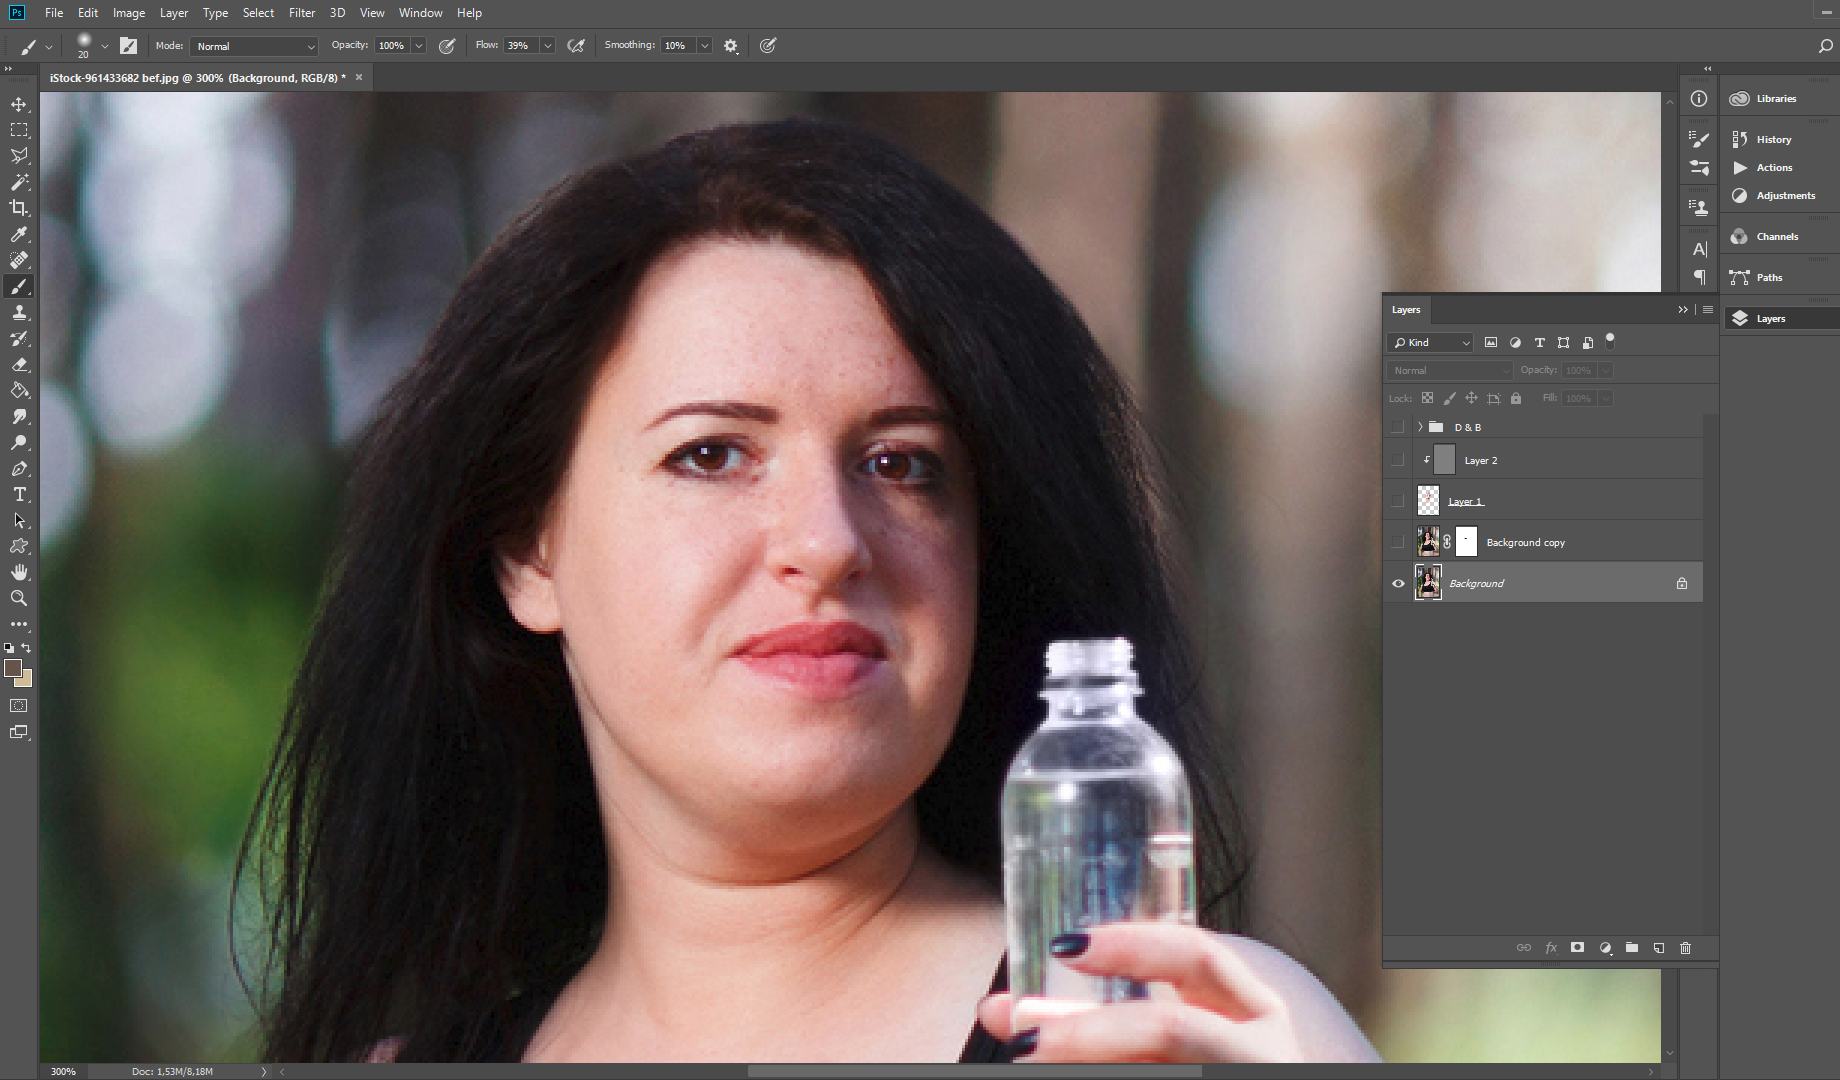The height and width of the screenshot is (1080, 1840).
Task: Toggle Quick Mask mode
Action: point(19,706)
